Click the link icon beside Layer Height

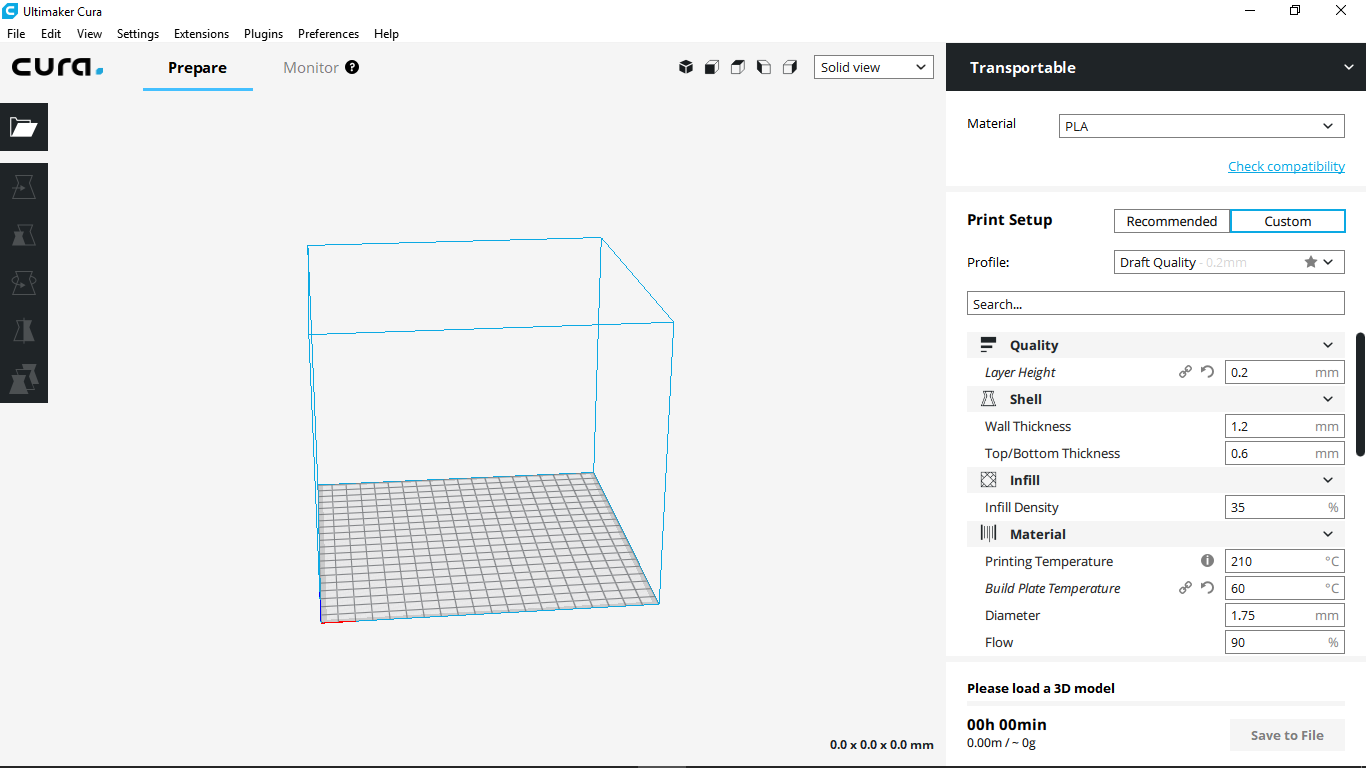(x=1185, y=372)
